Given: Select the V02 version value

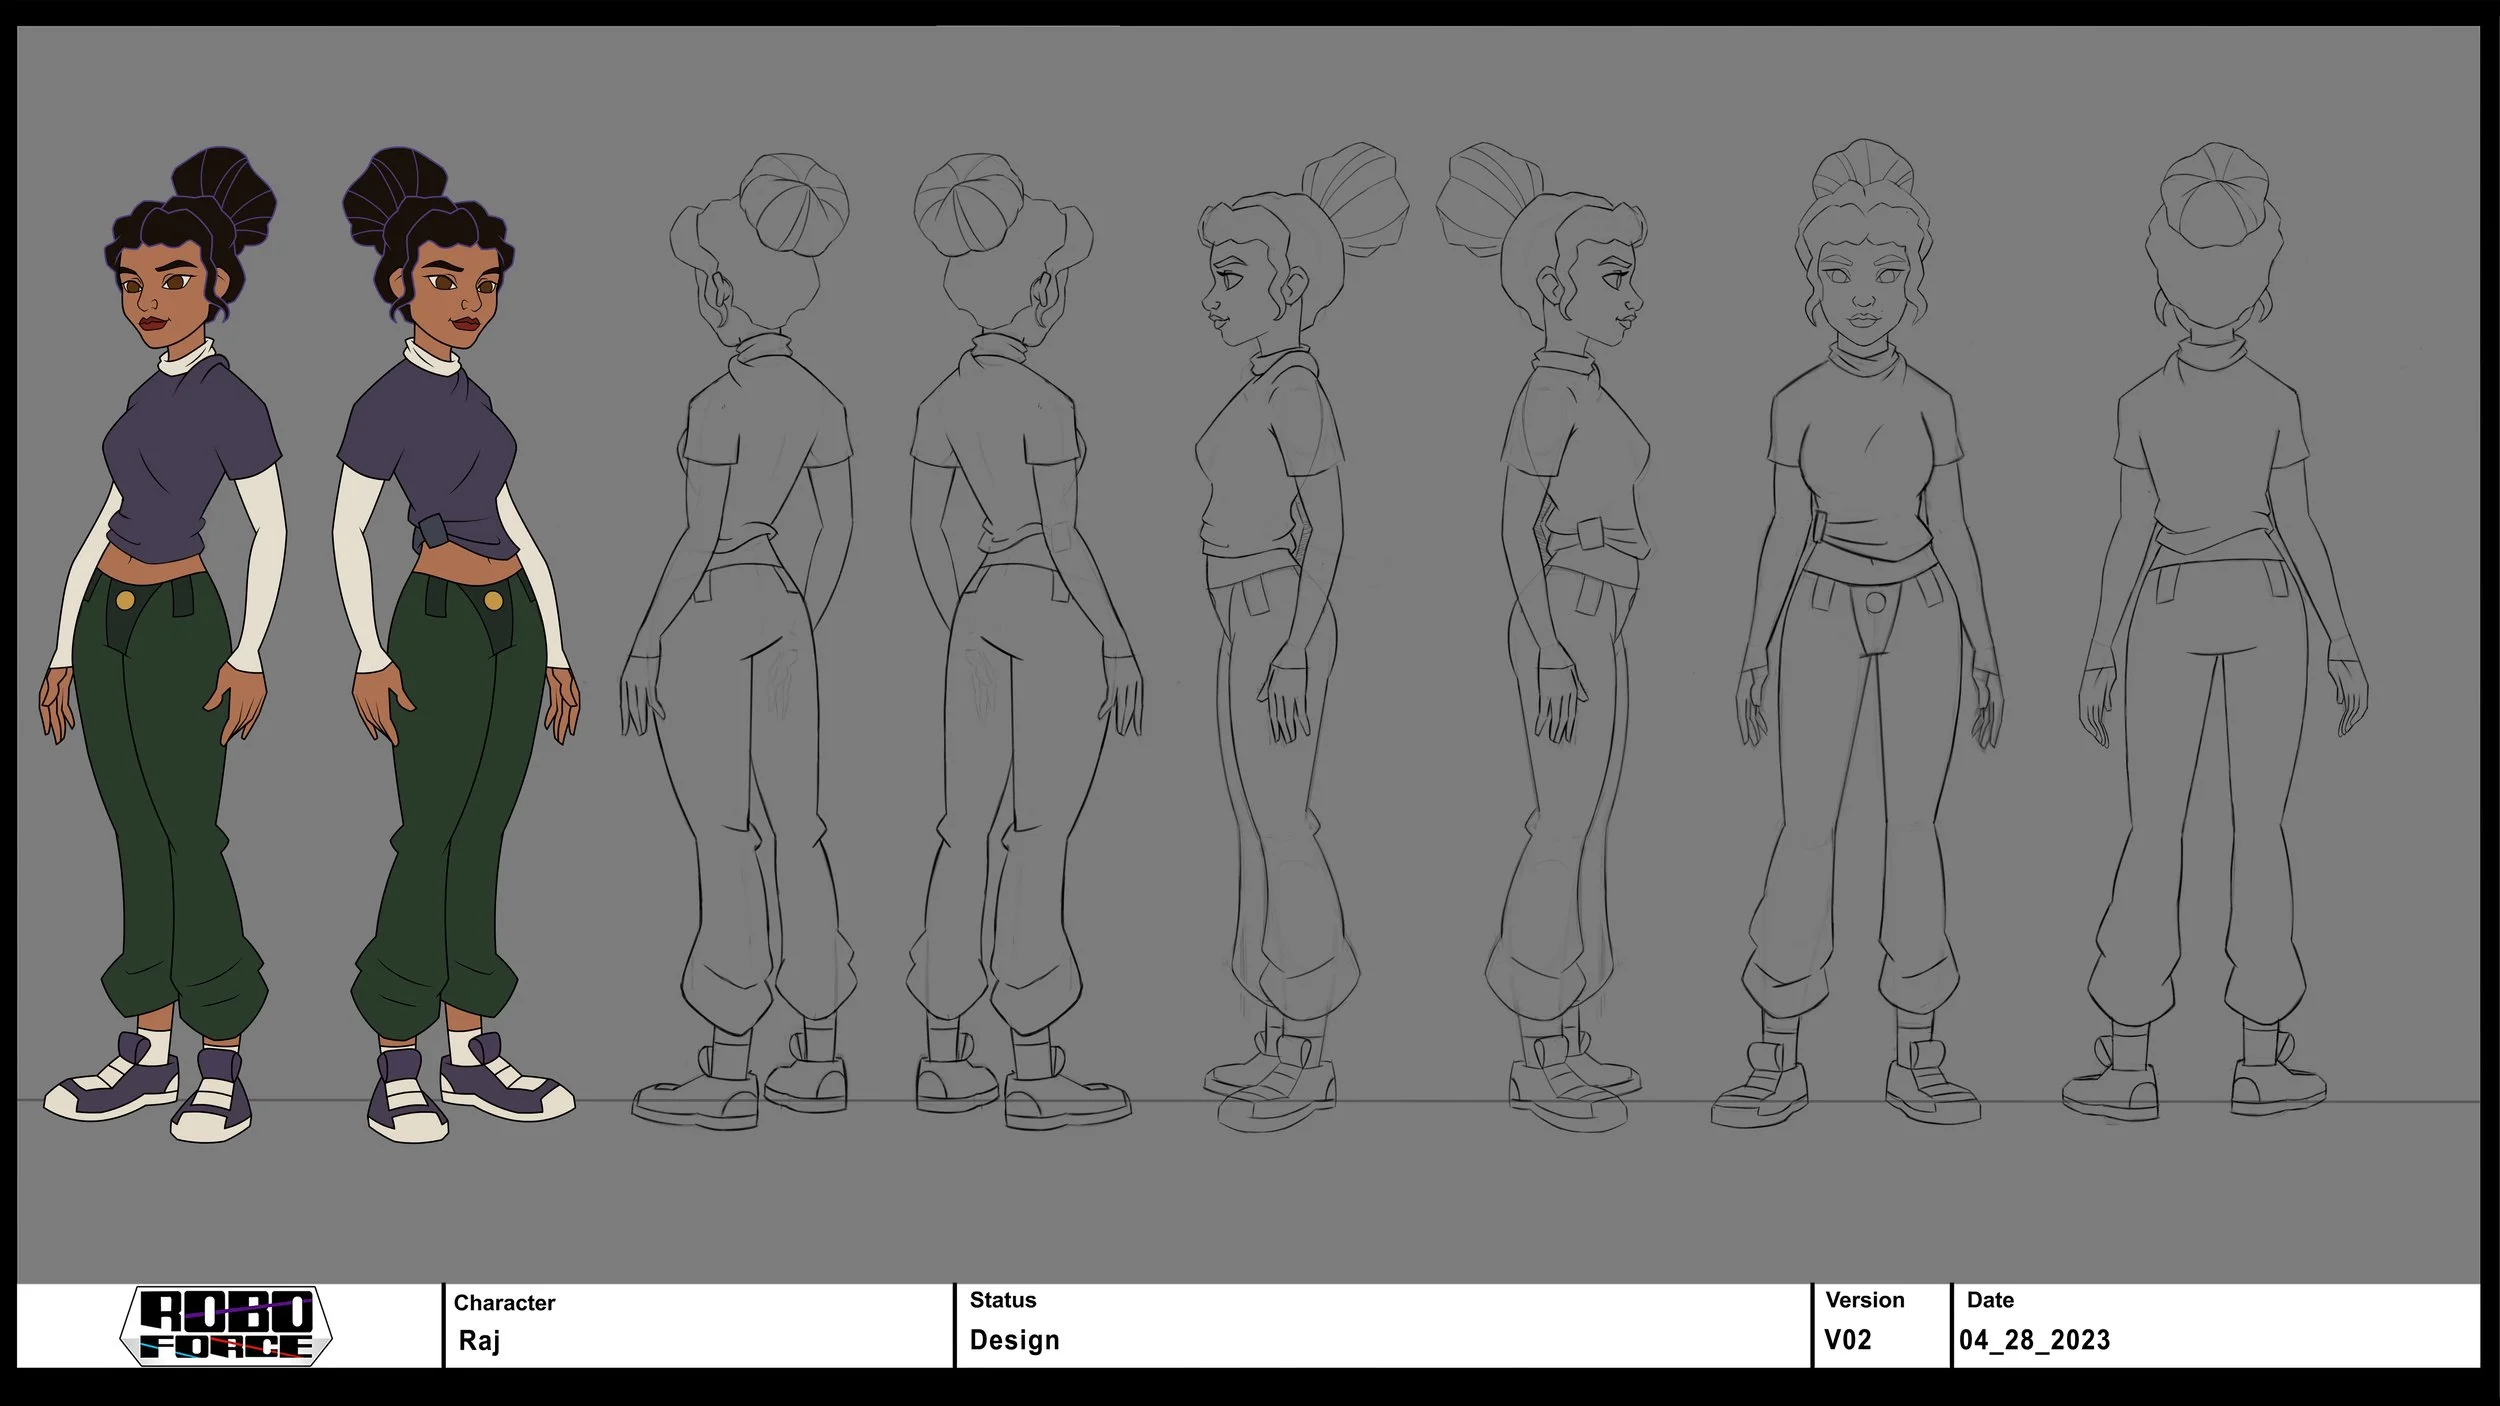Looking at the screenshot, I should tap(1847, 1341).
